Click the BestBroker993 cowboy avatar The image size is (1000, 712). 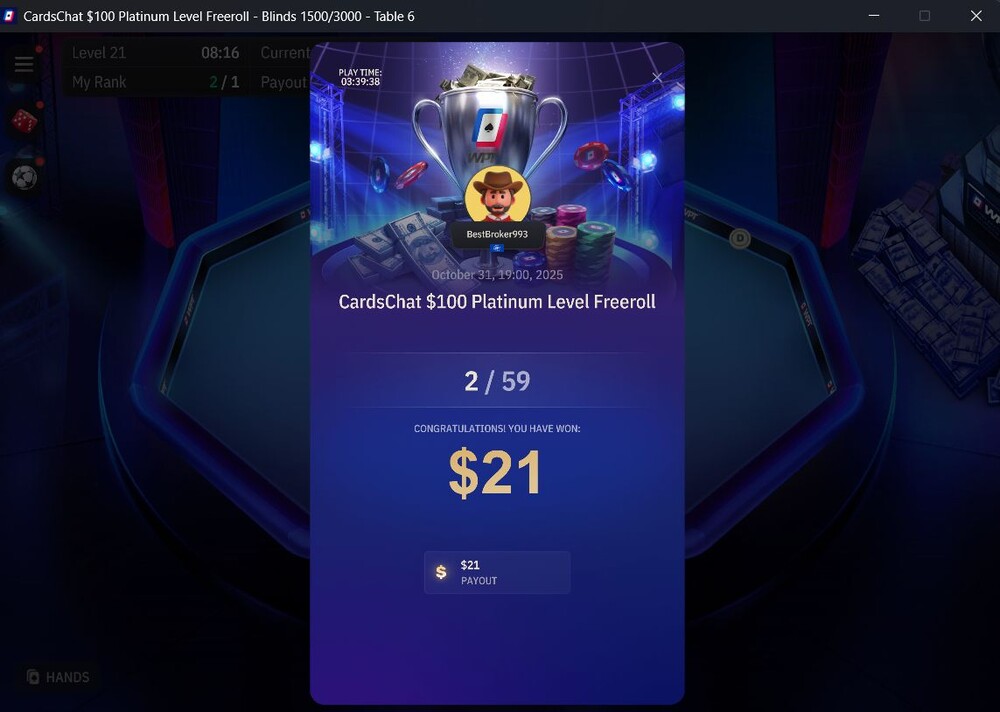coord(497,195)
